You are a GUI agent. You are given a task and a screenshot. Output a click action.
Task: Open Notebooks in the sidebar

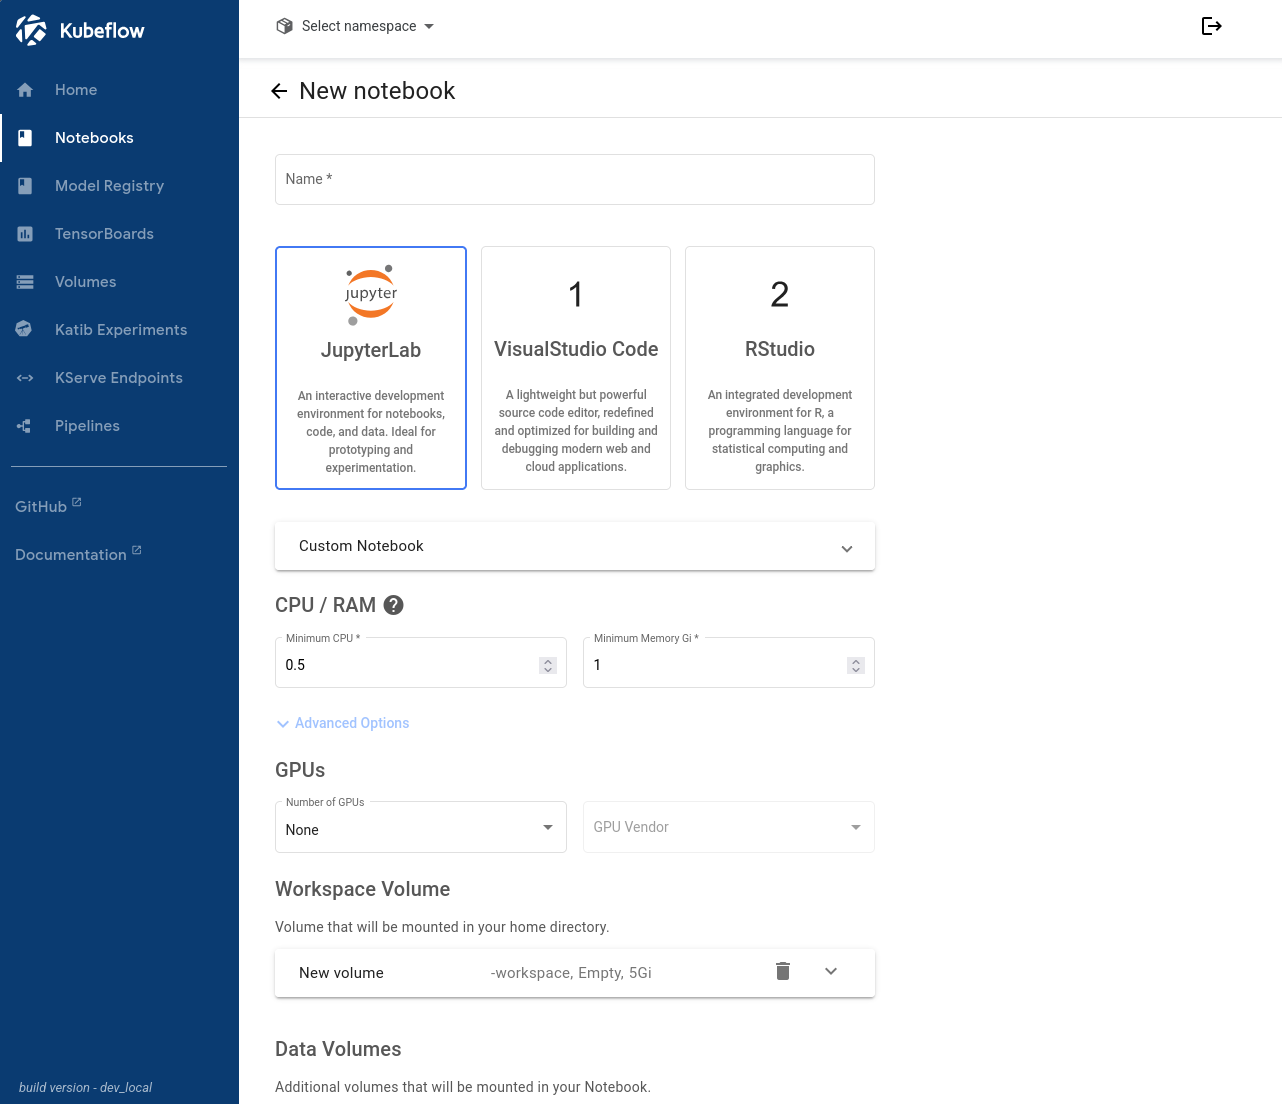pos(119,138)
